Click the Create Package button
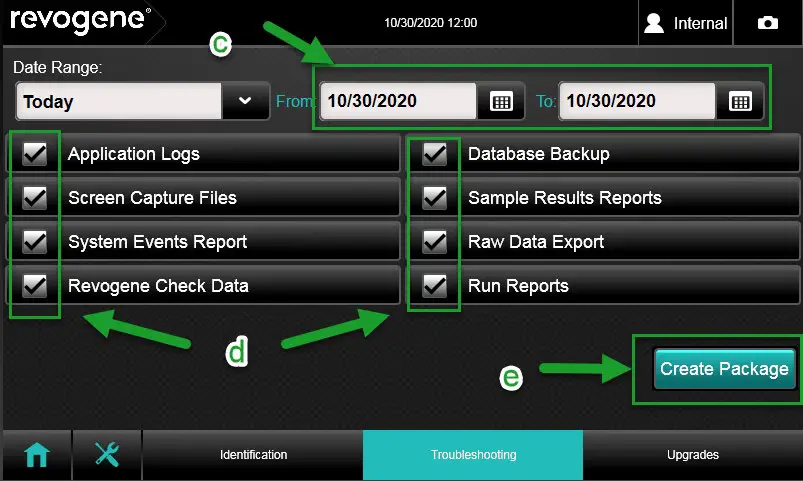The height and width of the screenshot is (481, 803). pos(724,369)
